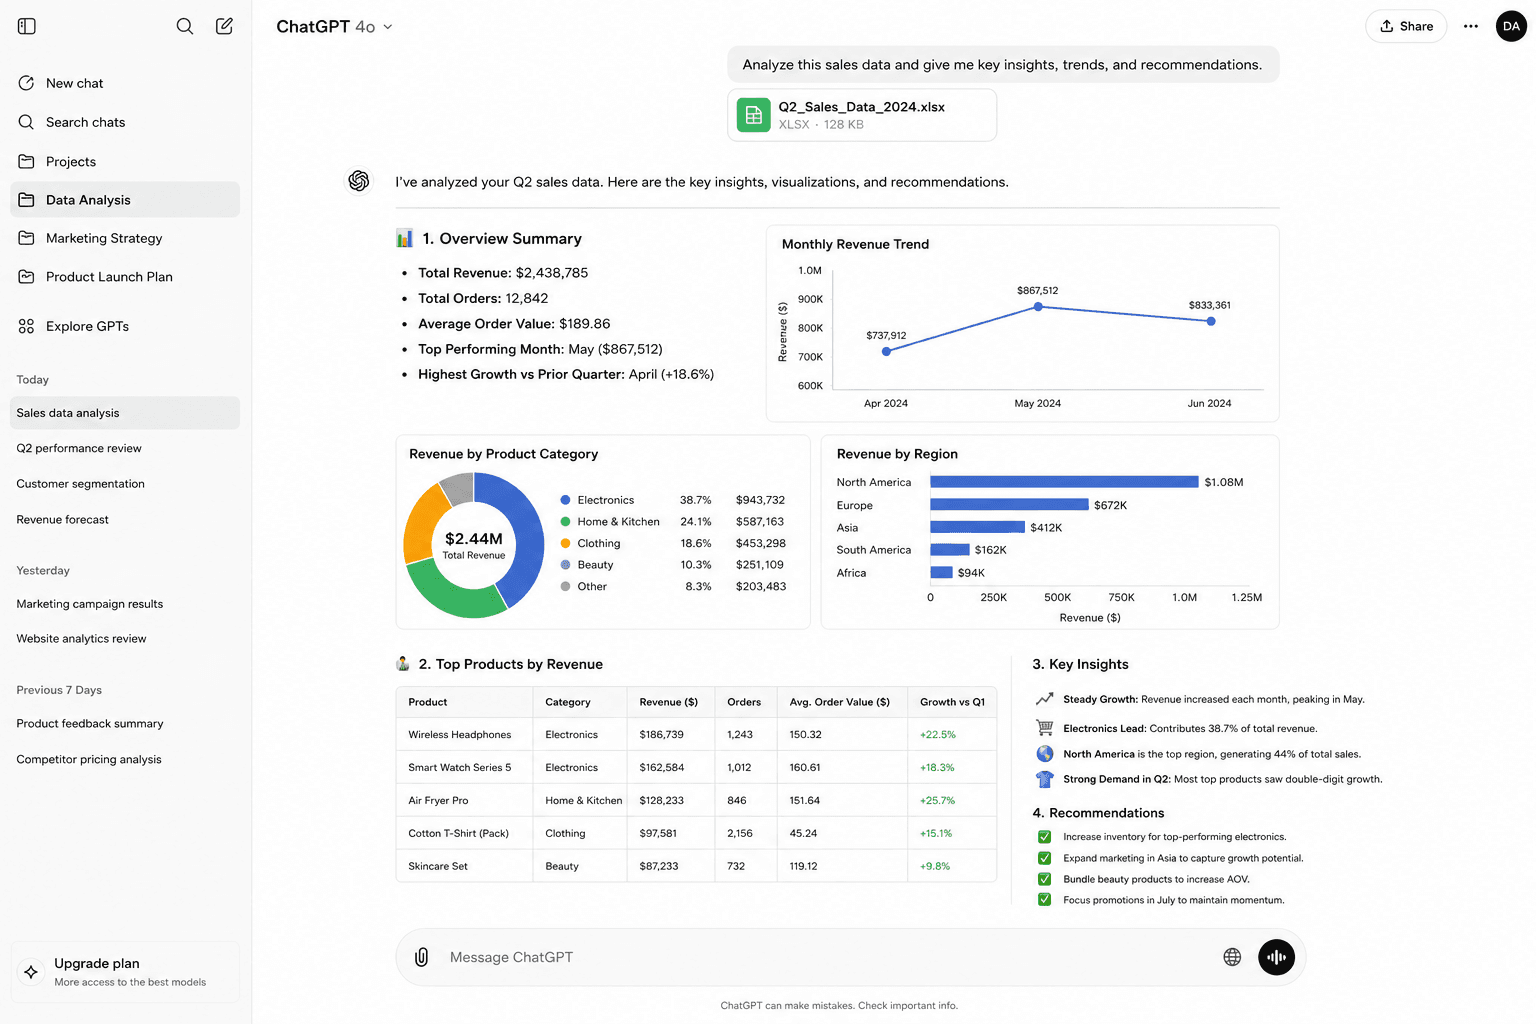Image resolution: width=1536 pixels, height=1024 pixels.
Task: Open the three-dot more options menu
Action: click(x=1471, y=26)
